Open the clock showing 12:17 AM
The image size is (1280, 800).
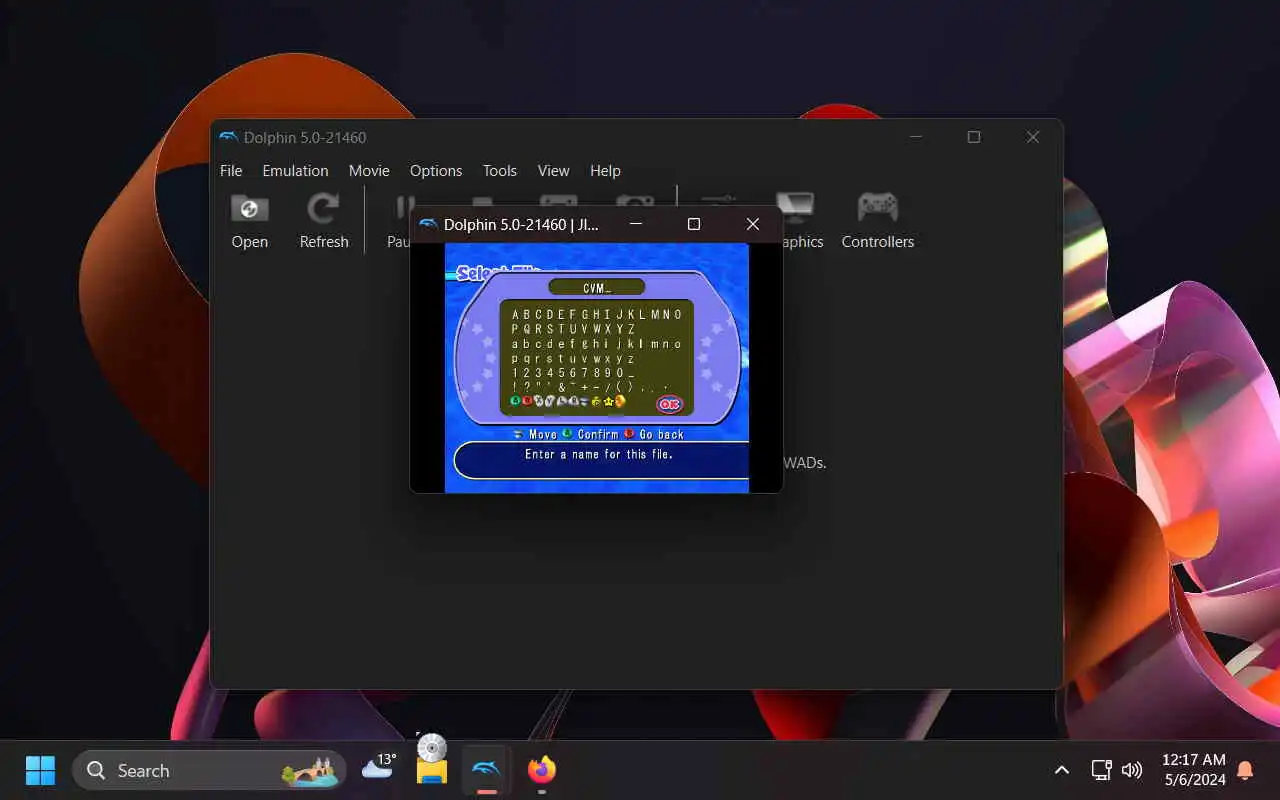(x=1194, y=769)
